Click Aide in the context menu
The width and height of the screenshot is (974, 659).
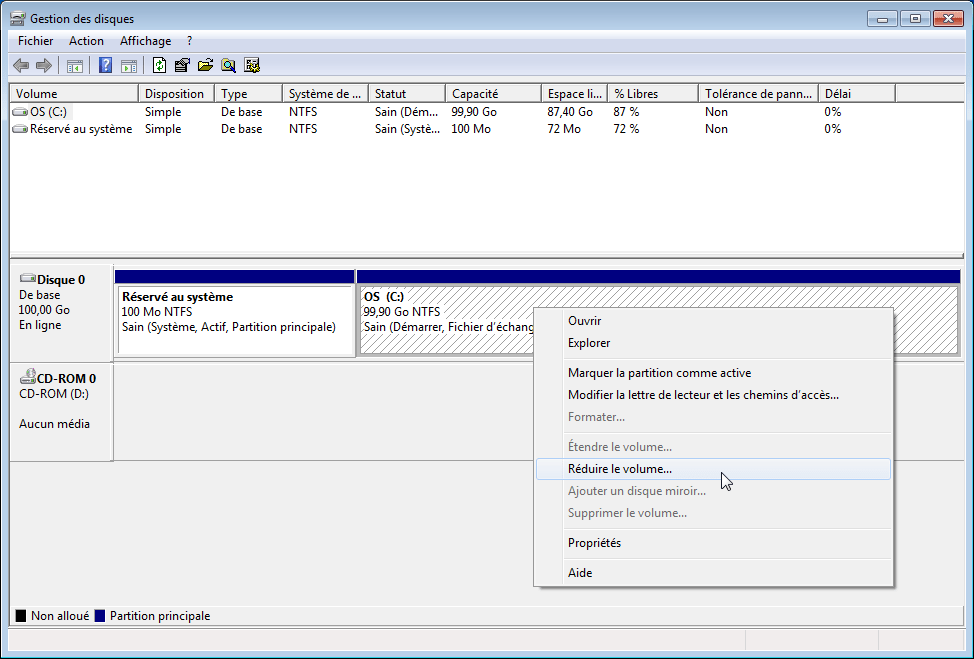[x=713, y=573]
